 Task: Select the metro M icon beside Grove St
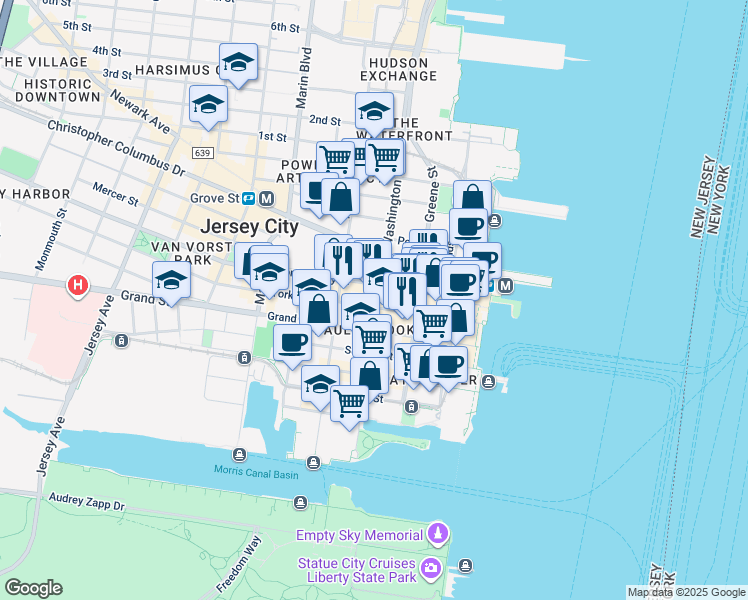coord(267,198)
